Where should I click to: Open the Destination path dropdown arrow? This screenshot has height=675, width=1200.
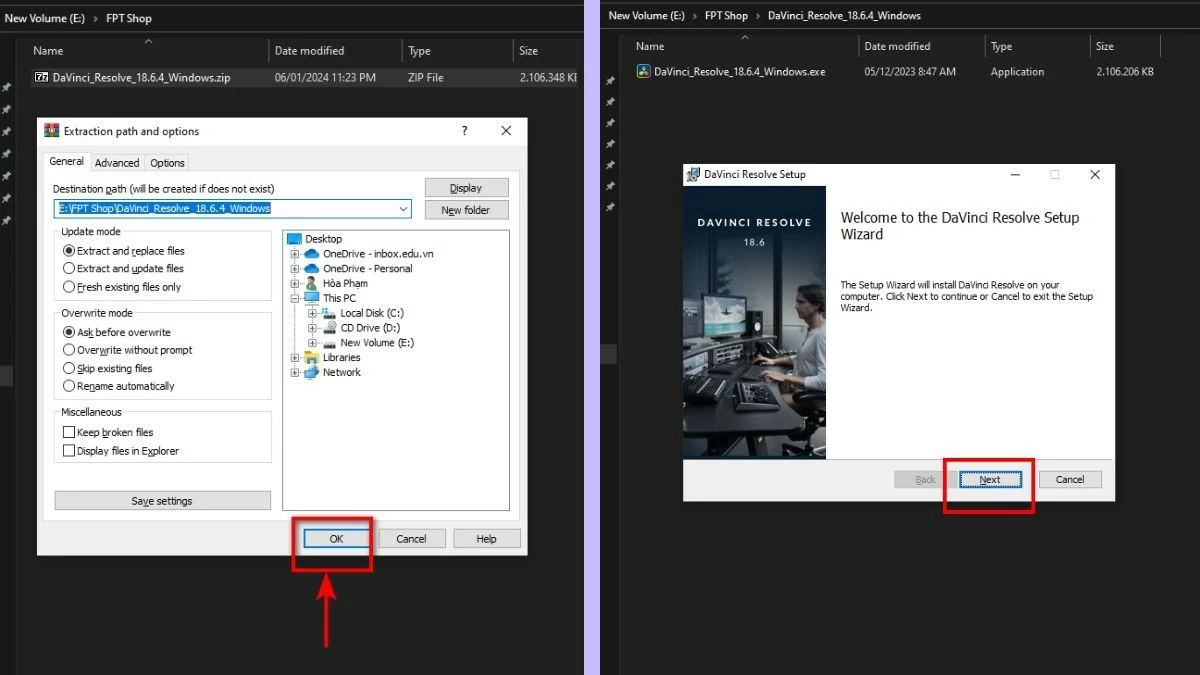pyautogui.click(x=403, y=209)
